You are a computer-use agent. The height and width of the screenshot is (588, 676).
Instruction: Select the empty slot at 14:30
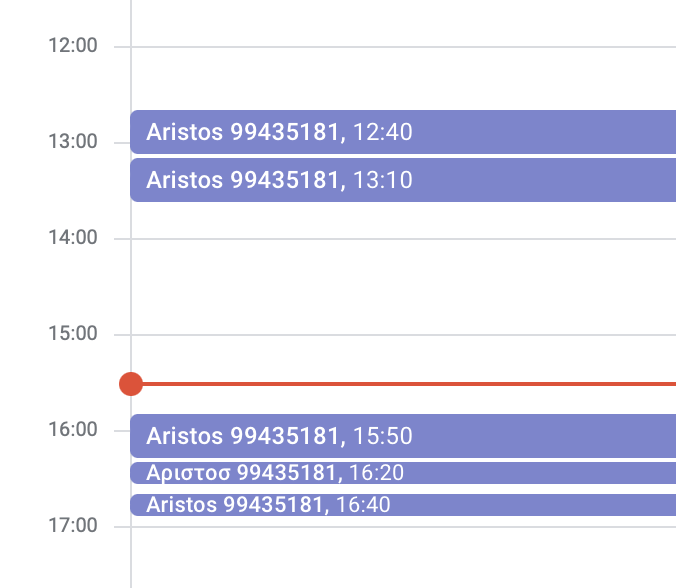click(x=403, y=310)
